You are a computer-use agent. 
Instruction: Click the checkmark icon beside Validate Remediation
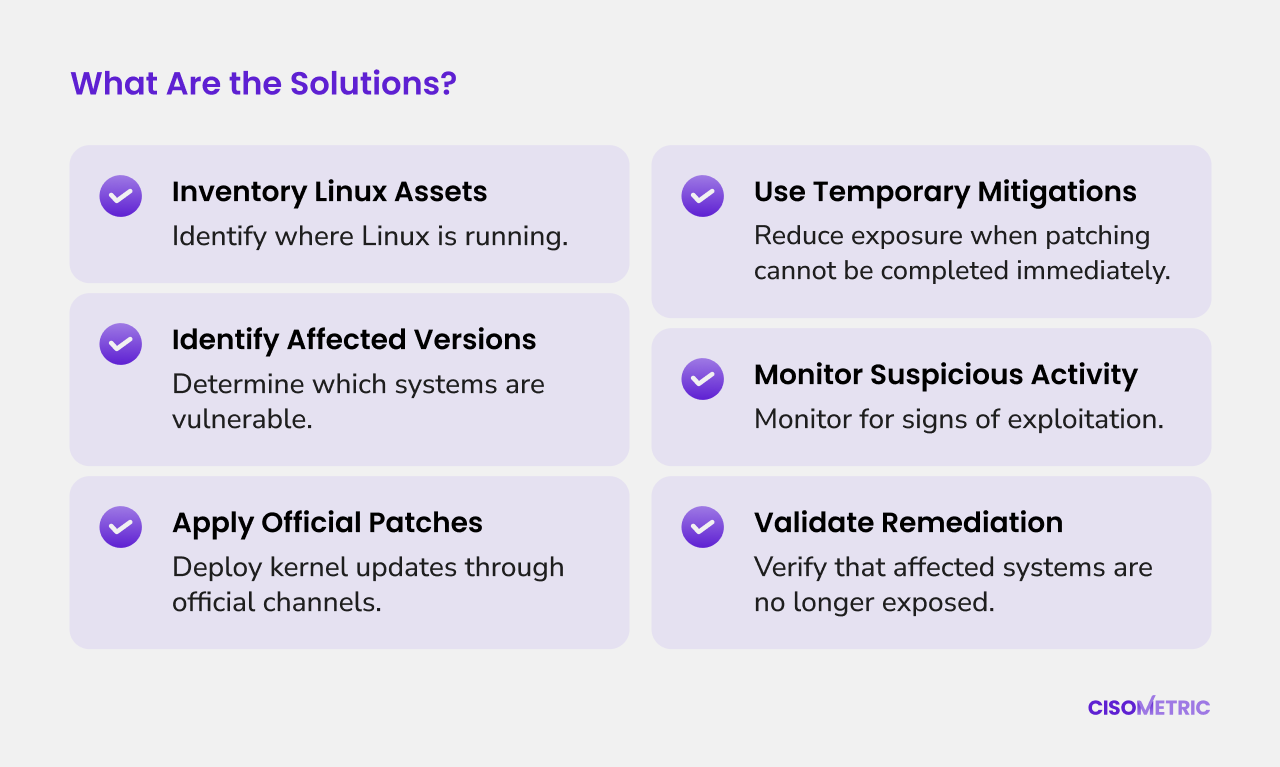point(702,527)
